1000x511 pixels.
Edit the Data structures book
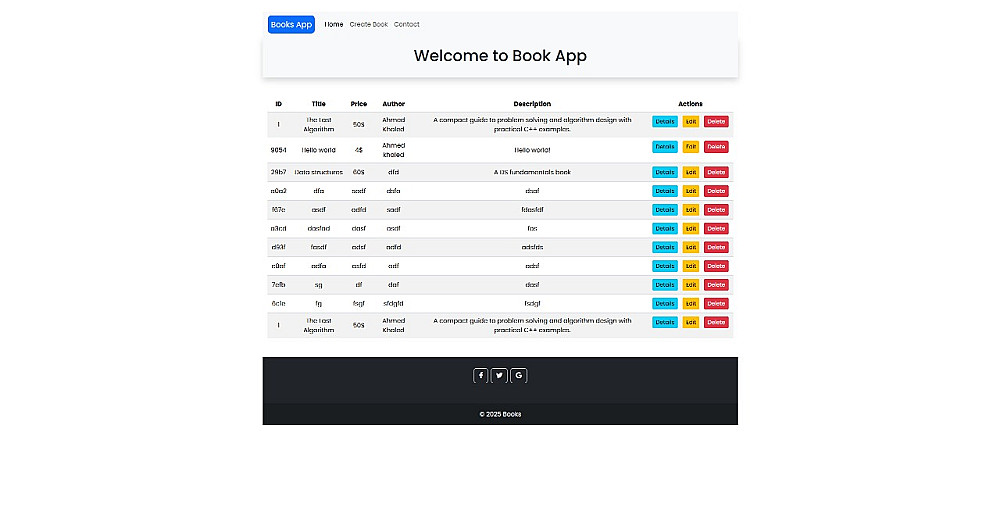click(691, 172)
